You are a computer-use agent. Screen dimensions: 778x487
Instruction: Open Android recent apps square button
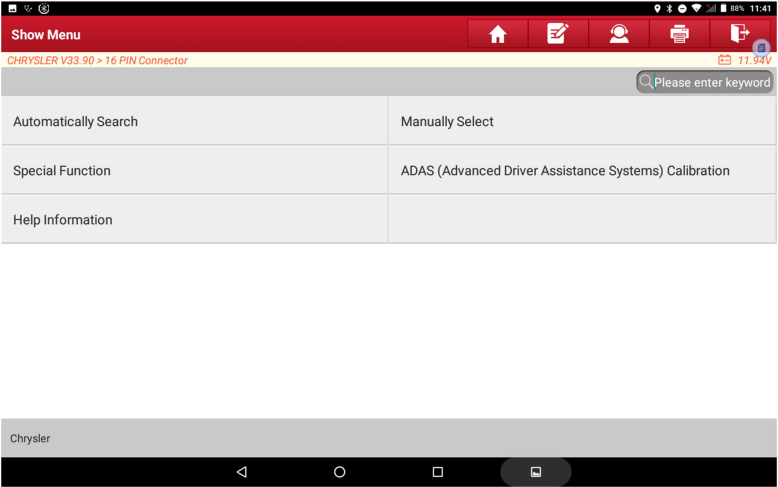click(437, 472)
